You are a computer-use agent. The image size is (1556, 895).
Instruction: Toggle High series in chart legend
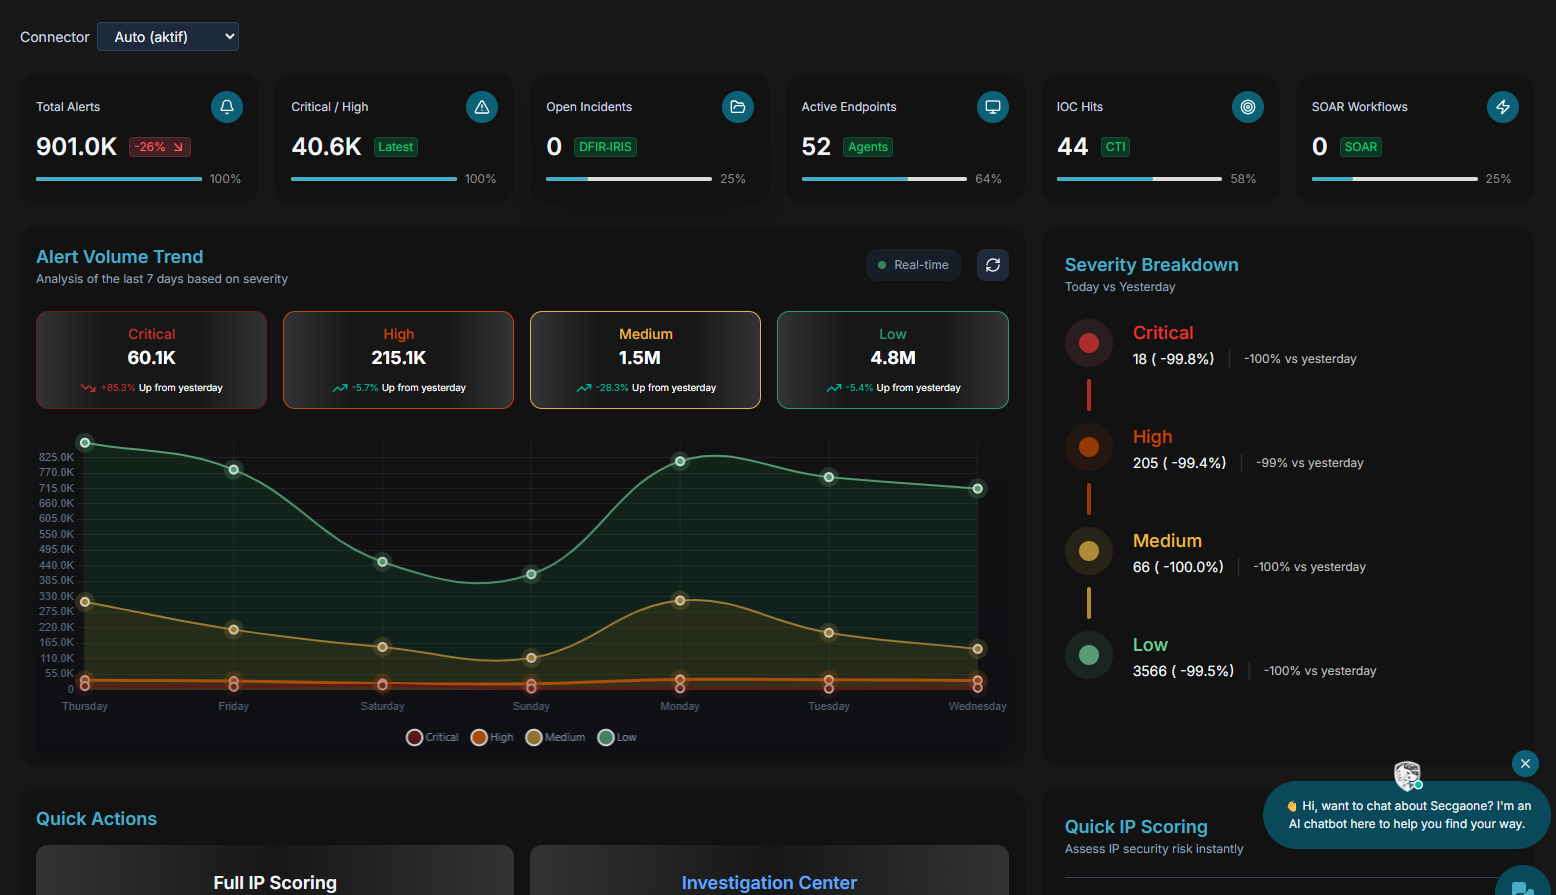492,737
